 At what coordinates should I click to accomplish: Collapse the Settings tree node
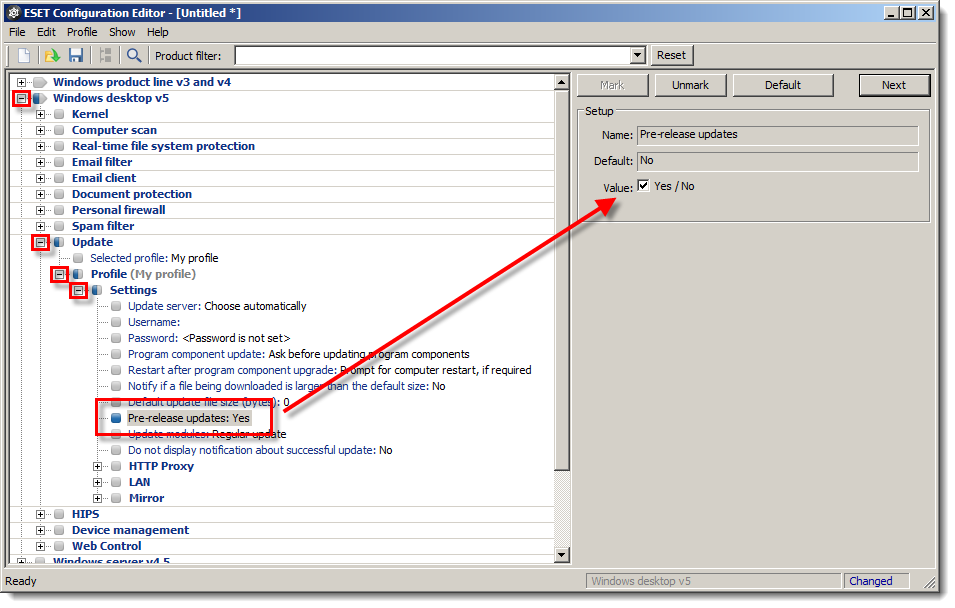coord(78,291)
